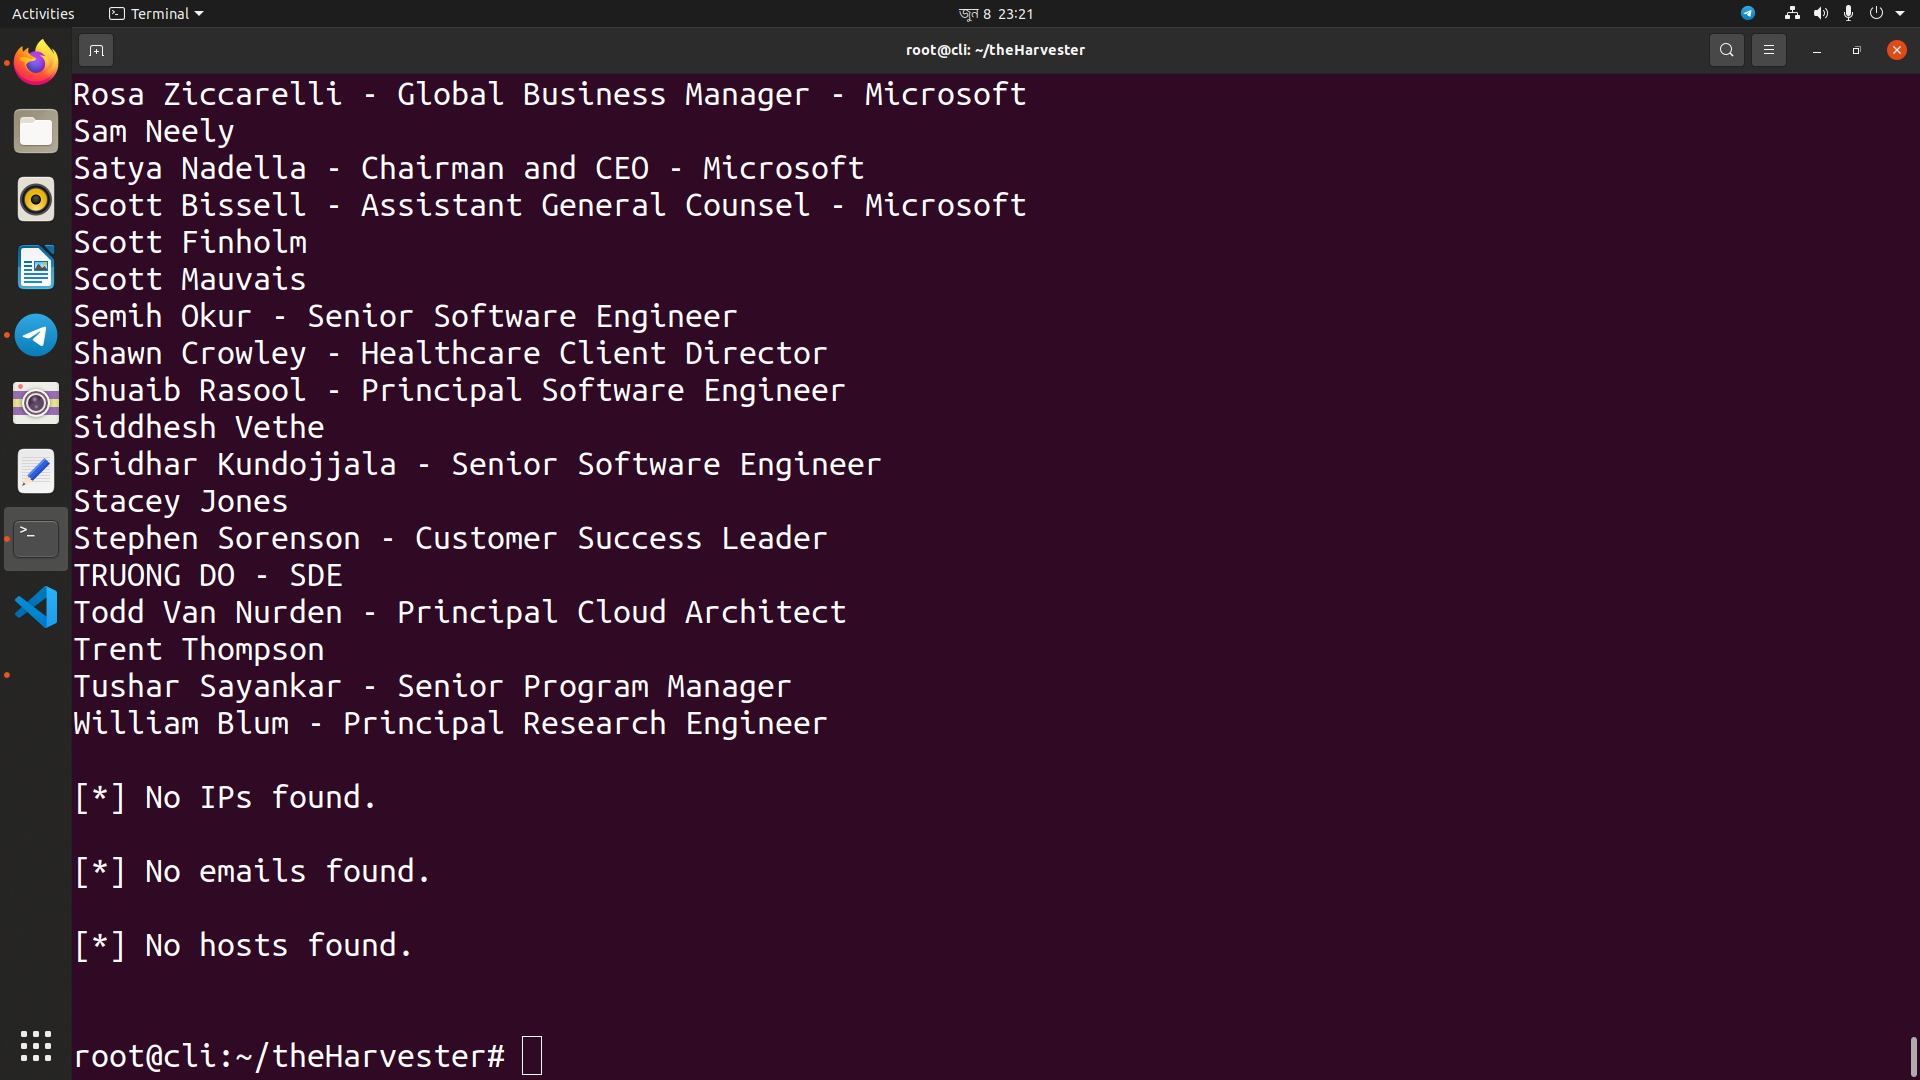Toggle the microphone in the system tray
The width and height of the screenshot is (1920, 1080).
(1849, 13)
